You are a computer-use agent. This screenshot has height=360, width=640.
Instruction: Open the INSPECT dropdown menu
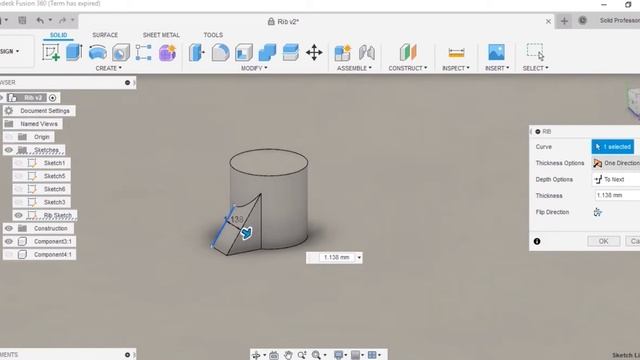click(456, 68)
